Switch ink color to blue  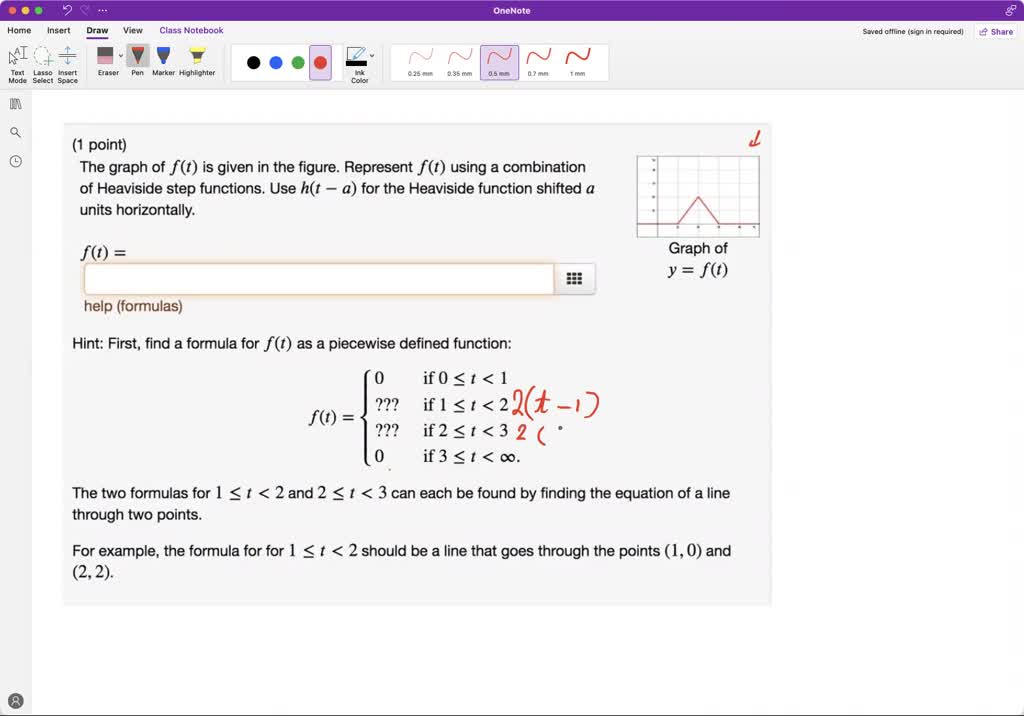tap(275, 62)
